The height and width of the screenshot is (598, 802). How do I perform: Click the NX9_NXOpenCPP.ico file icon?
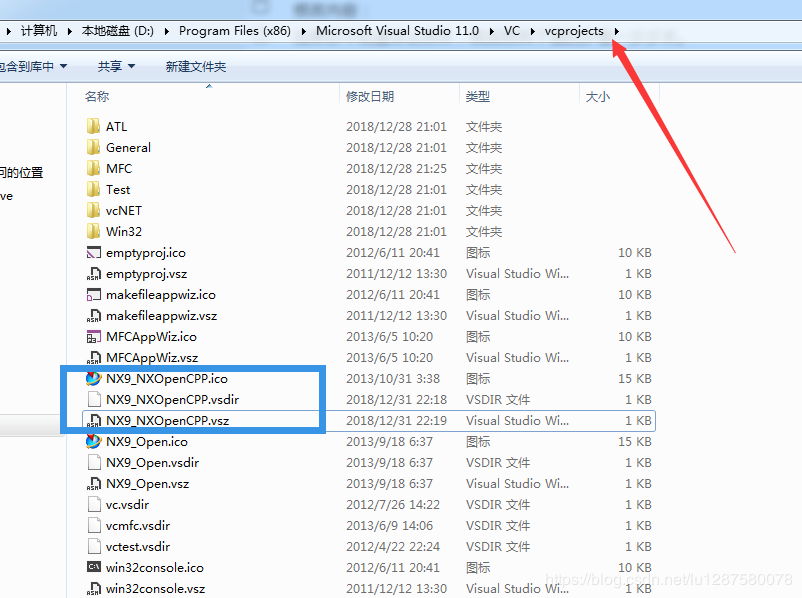tap(94, 379)
